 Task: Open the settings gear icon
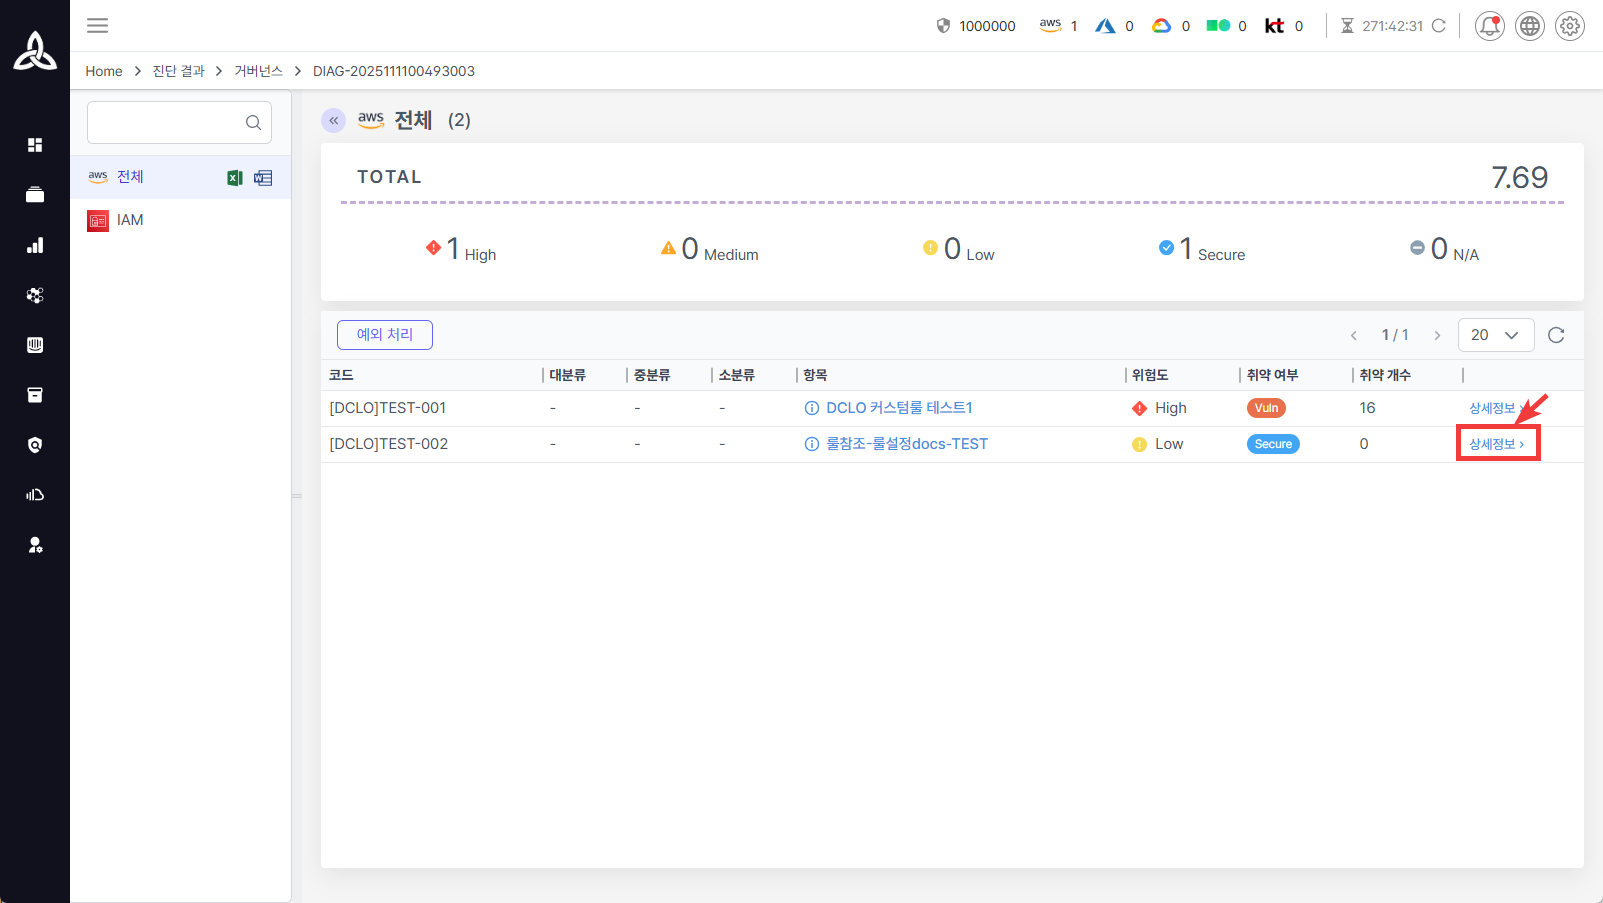pyautogui.click(x=1569, y=26)
